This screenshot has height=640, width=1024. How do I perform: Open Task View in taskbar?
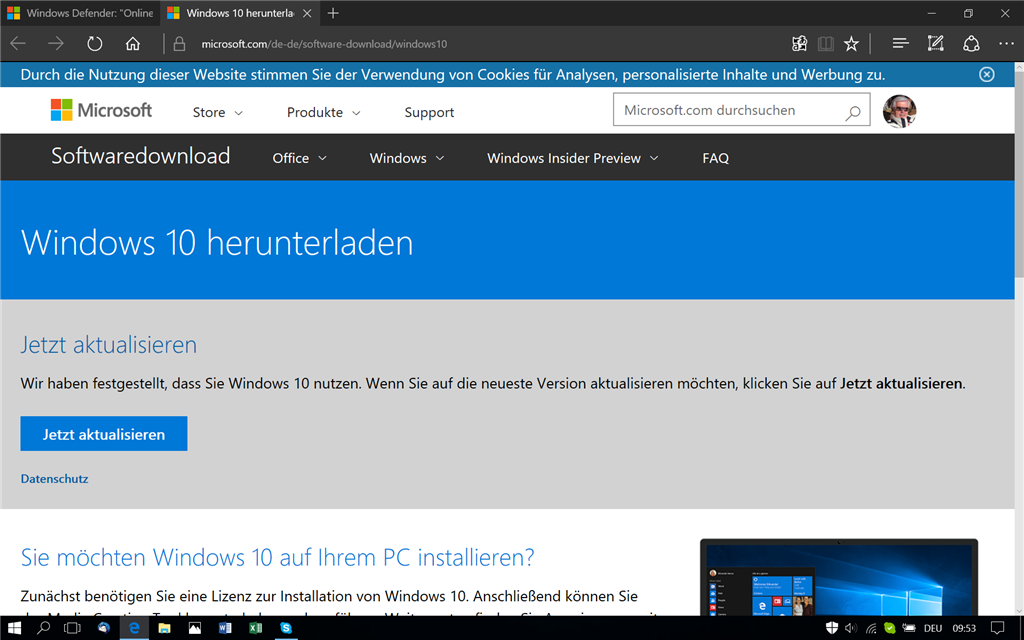[72, 628]
